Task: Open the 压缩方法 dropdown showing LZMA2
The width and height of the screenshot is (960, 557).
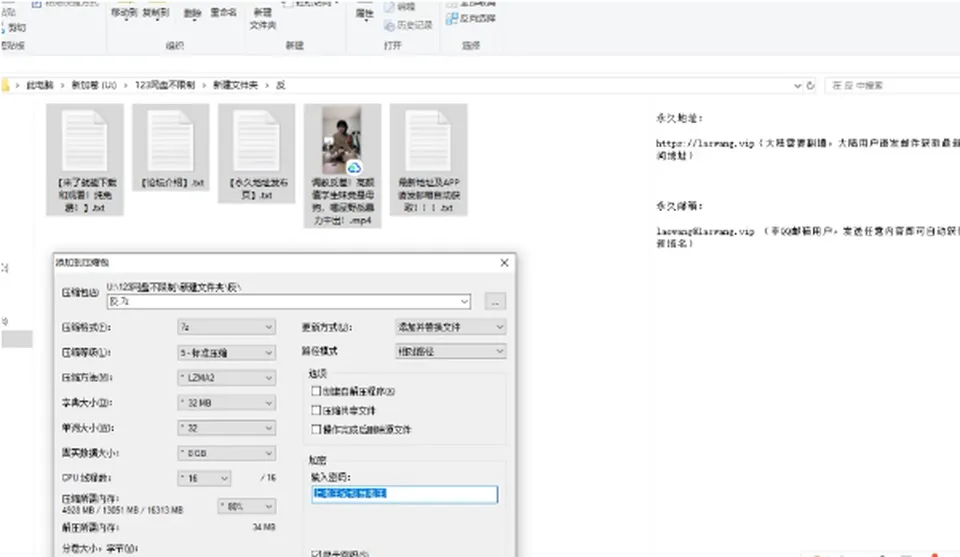Action: [x=227, y=378]
